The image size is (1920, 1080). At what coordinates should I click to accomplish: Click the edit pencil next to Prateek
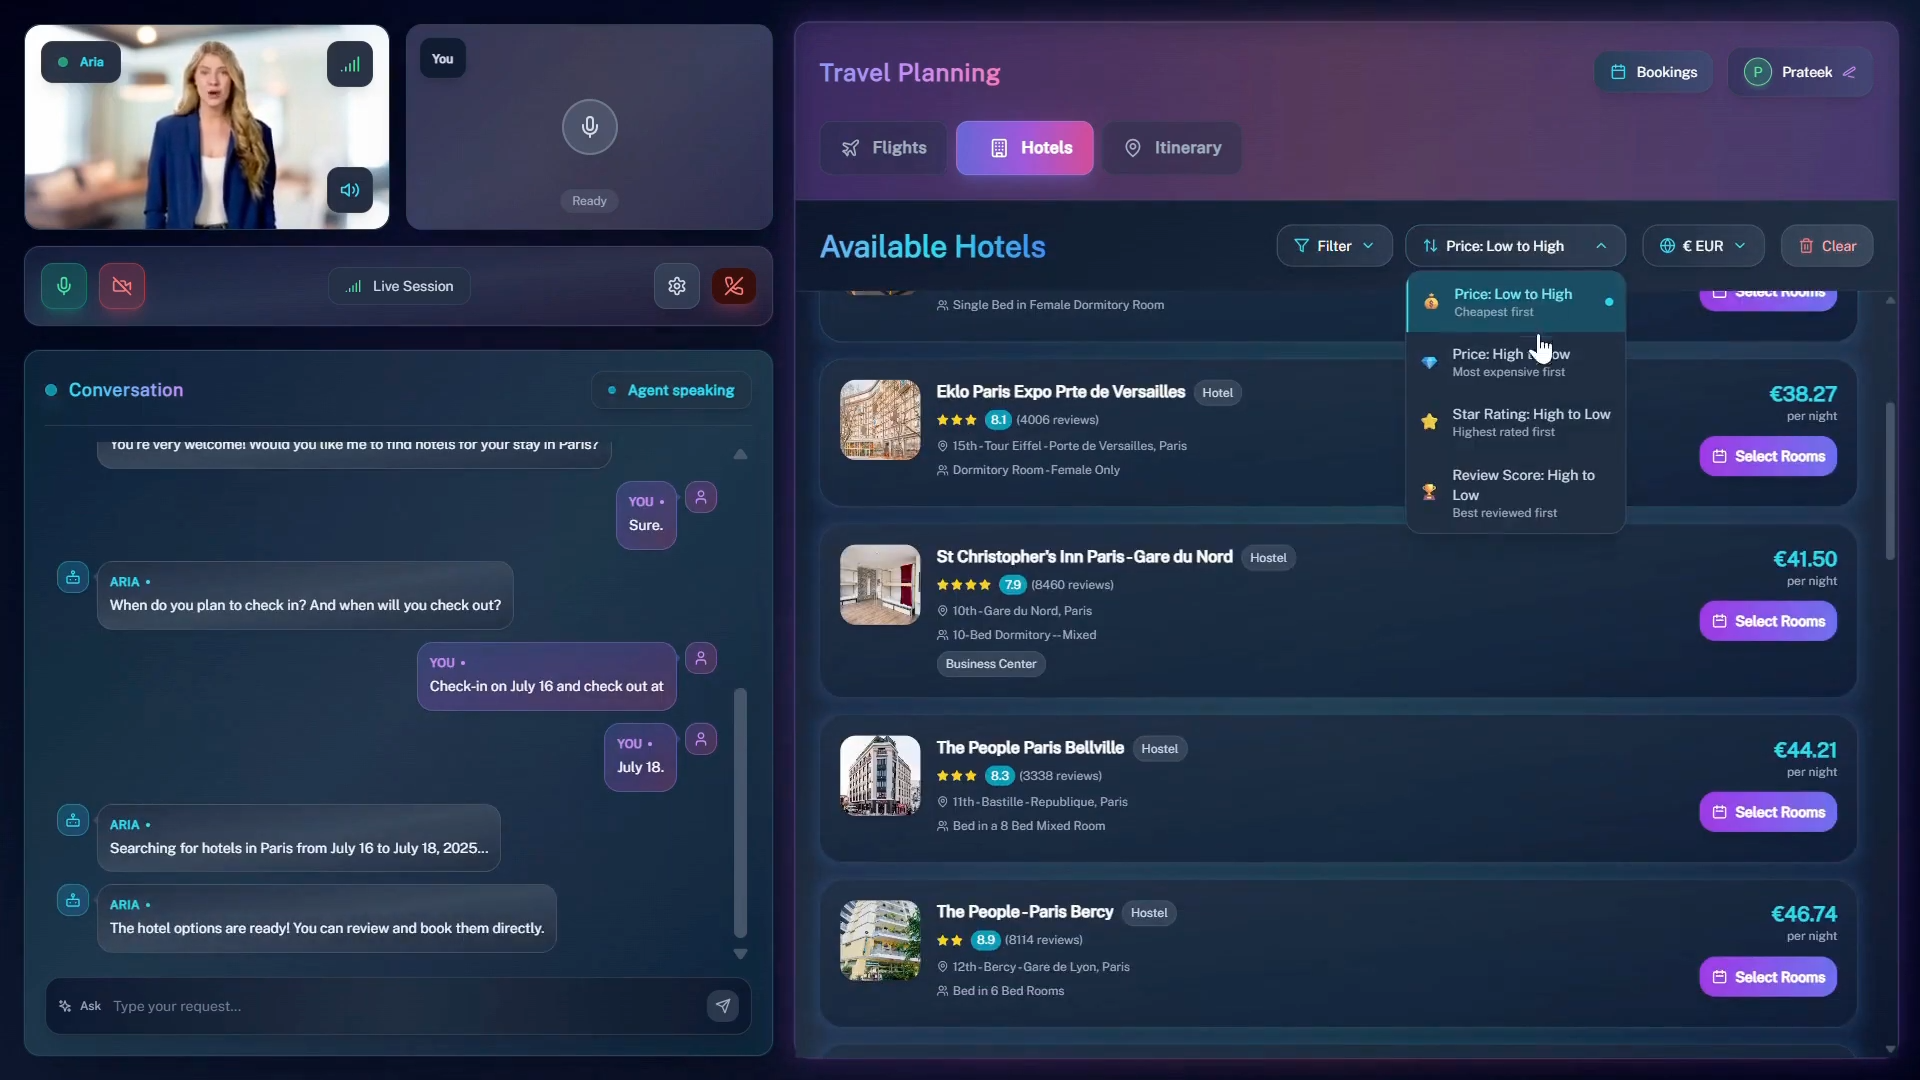coord(1850,72)
